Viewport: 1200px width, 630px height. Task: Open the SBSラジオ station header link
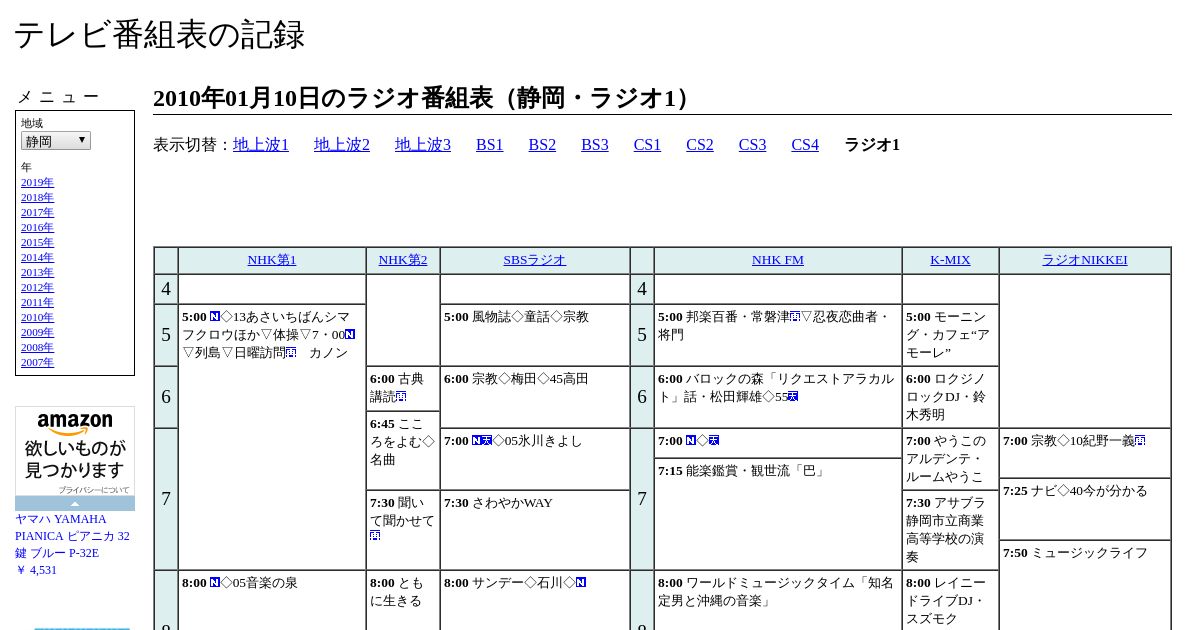(x=535, y=260)
